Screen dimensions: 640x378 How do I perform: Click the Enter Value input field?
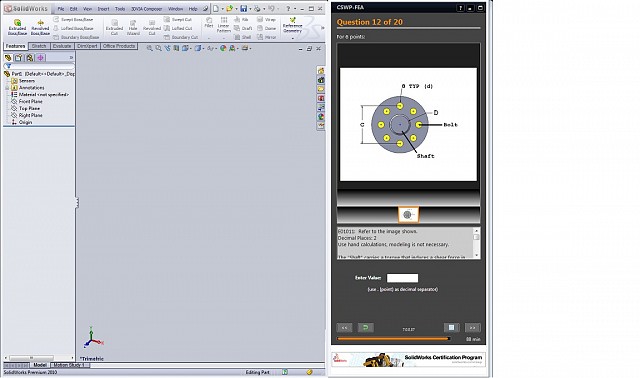coord(402,278)
